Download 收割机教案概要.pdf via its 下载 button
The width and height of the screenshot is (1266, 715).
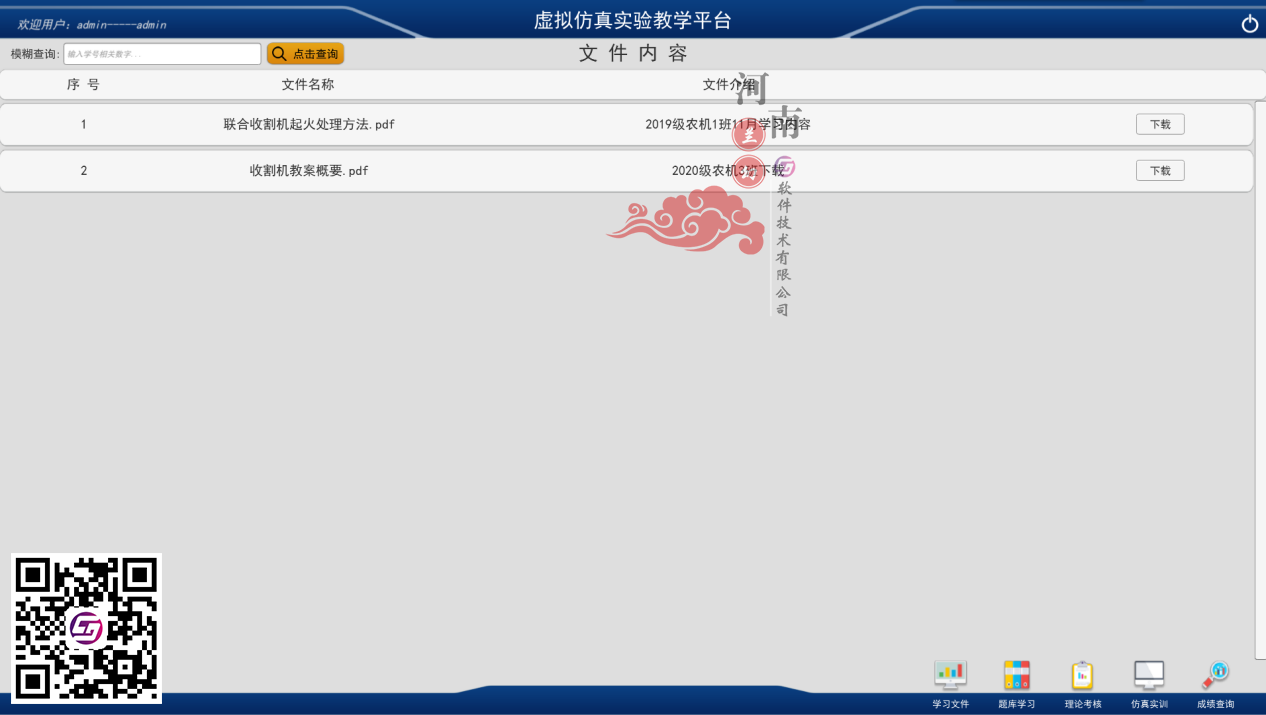(x=1160, y=170)
